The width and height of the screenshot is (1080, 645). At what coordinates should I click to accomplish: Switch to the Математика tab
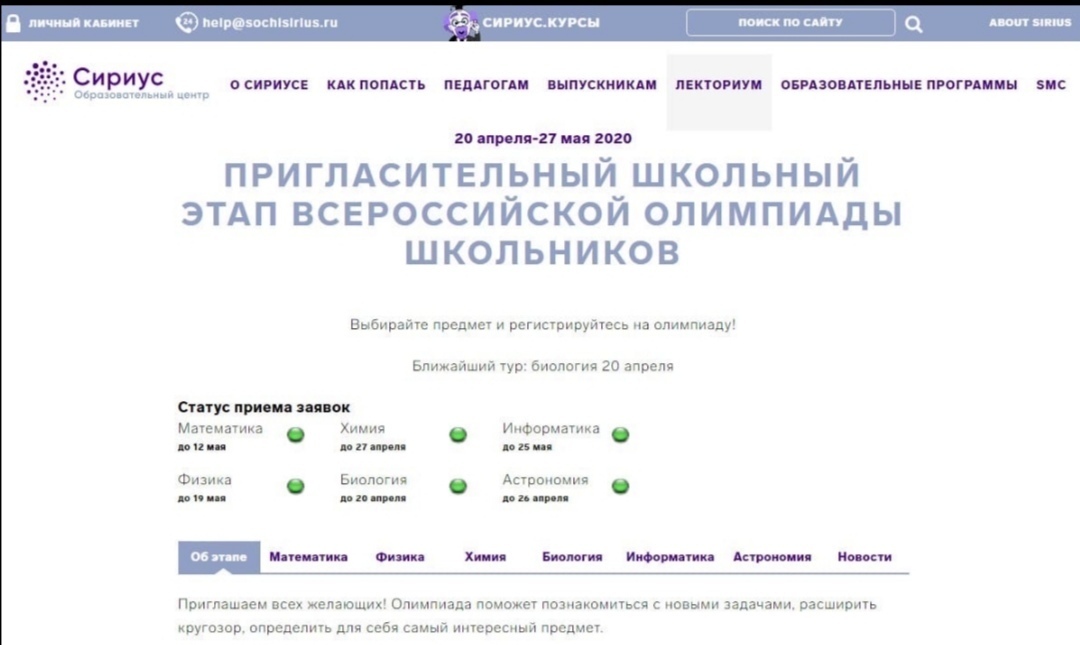pos(308,557)
